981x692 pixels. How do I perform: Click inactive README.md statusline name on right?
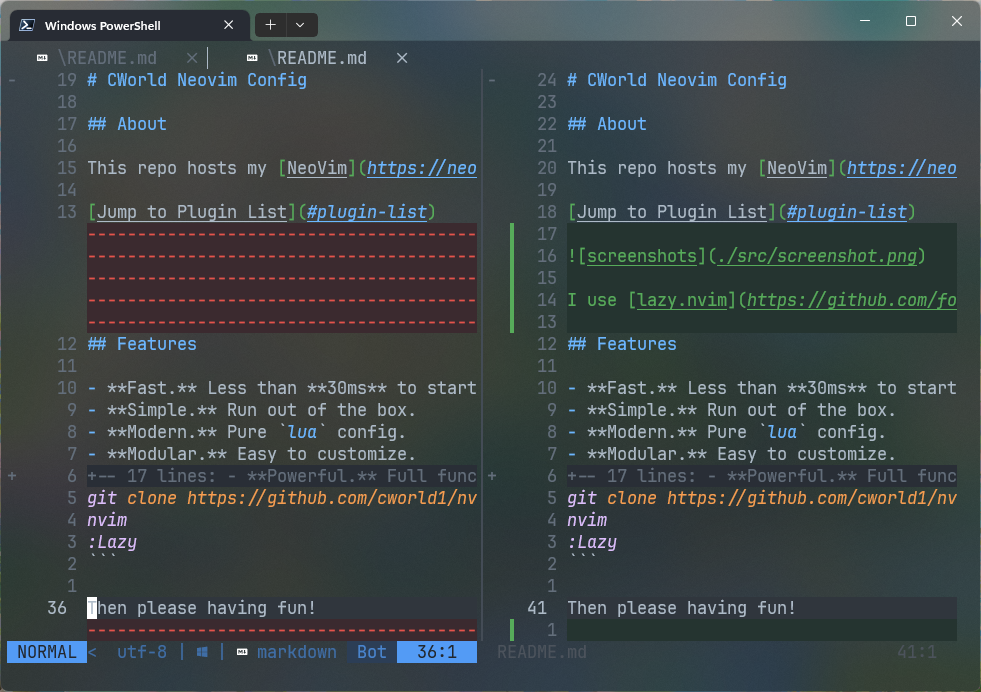(x=542, y=652)
